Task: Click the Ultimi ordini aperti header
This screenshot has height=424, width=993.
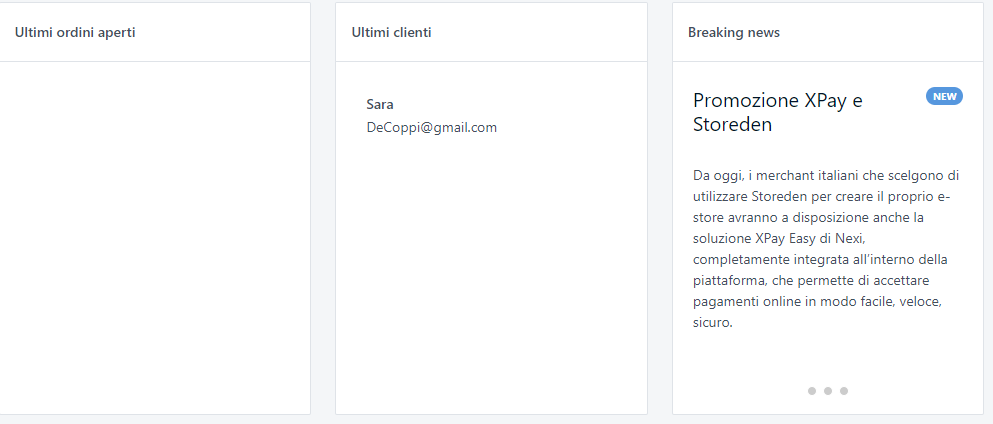Action: tap(75, 32)
